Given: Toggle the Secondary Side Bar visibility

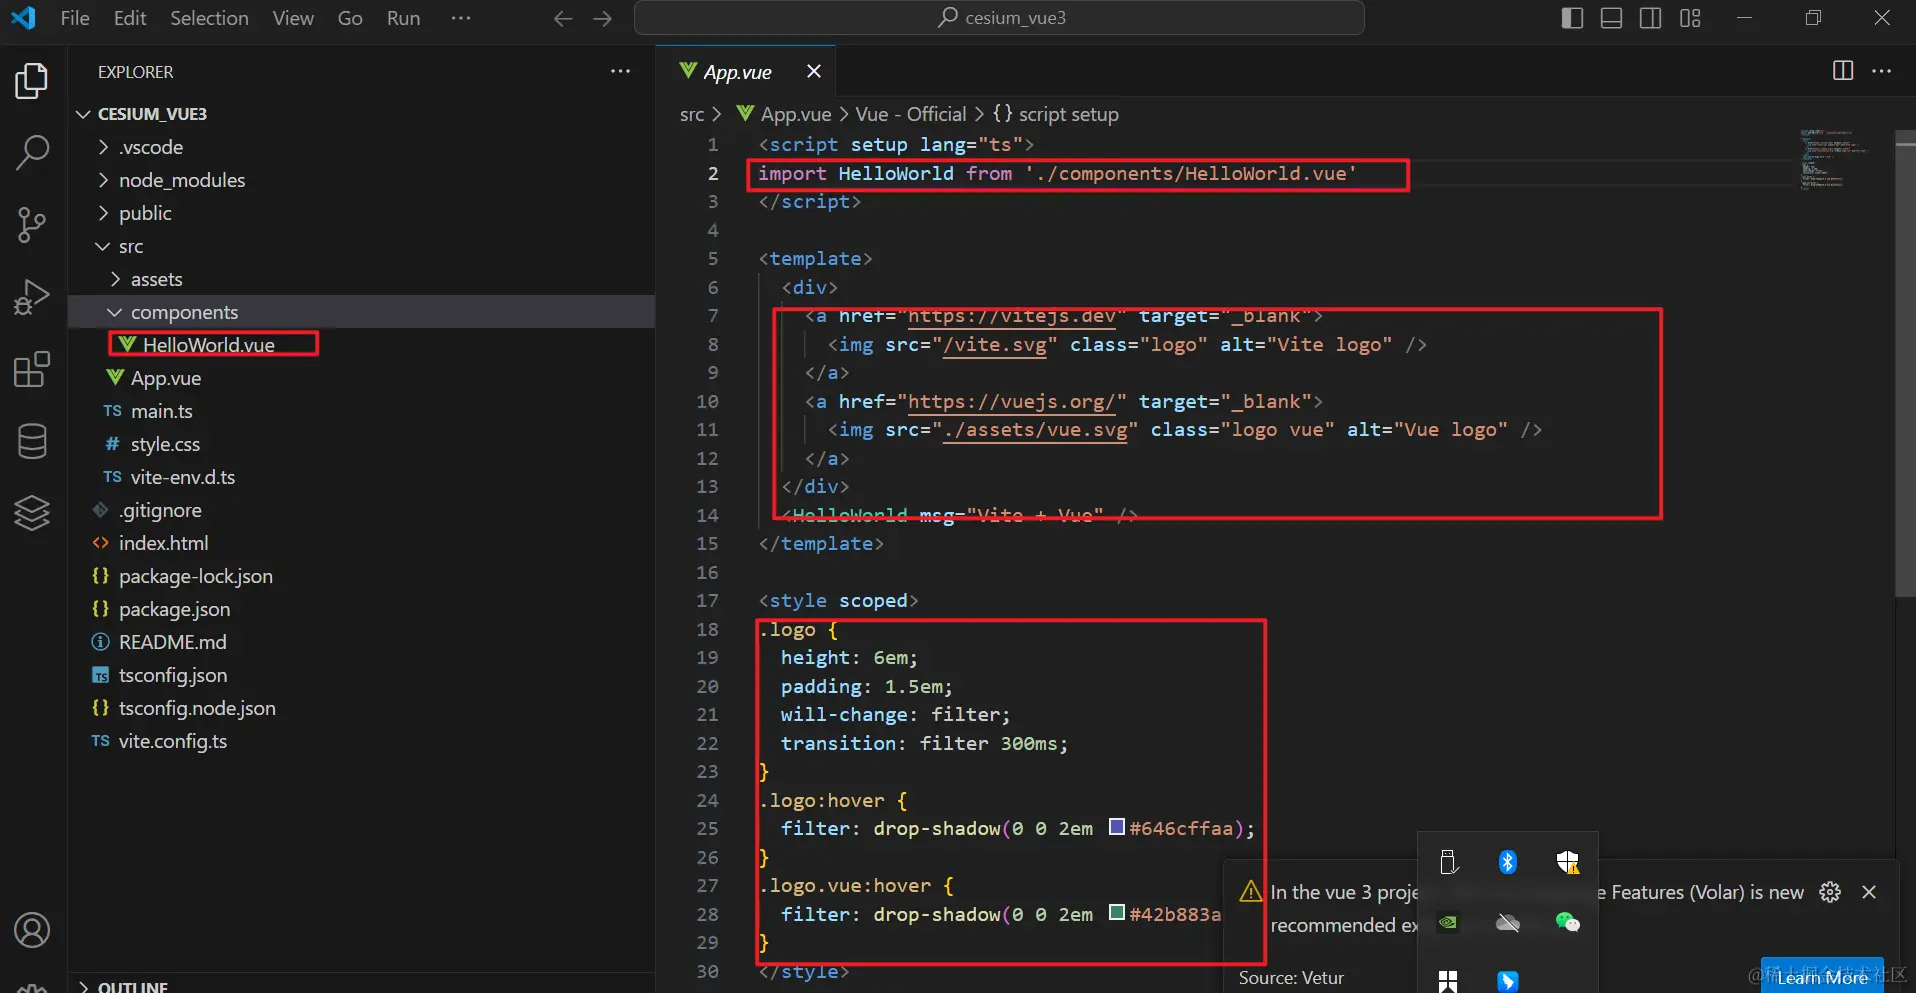Looking at the screenshot, I should pos(1651,18).
